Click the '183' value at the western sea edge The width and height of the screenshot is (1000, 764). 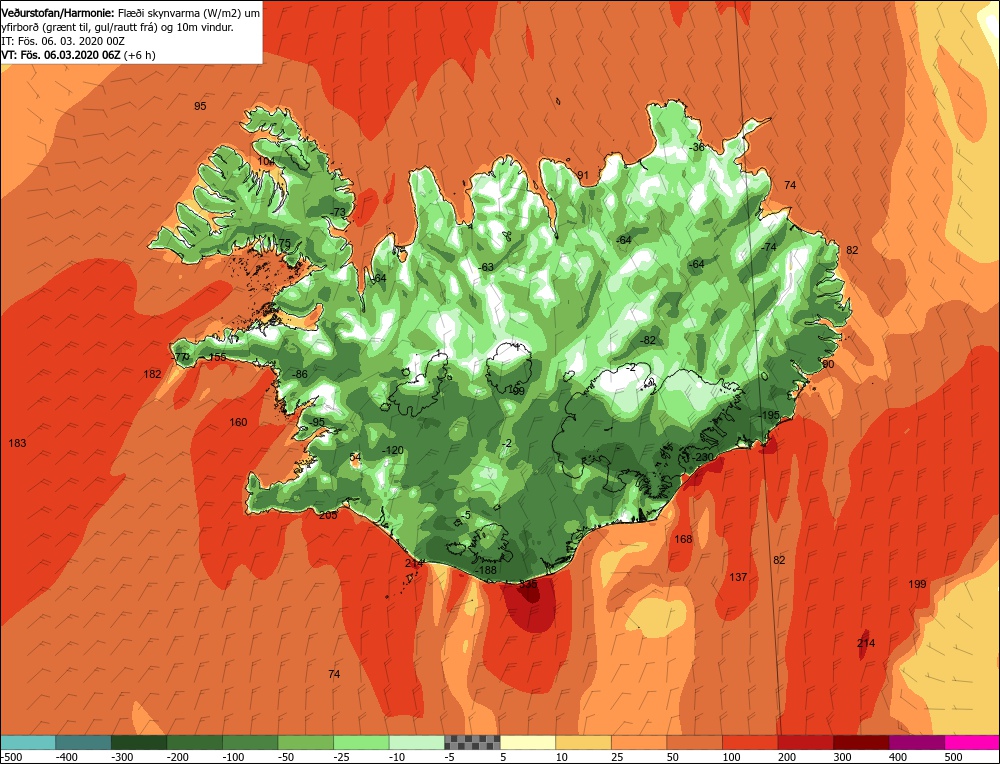[x=17, y=443]
